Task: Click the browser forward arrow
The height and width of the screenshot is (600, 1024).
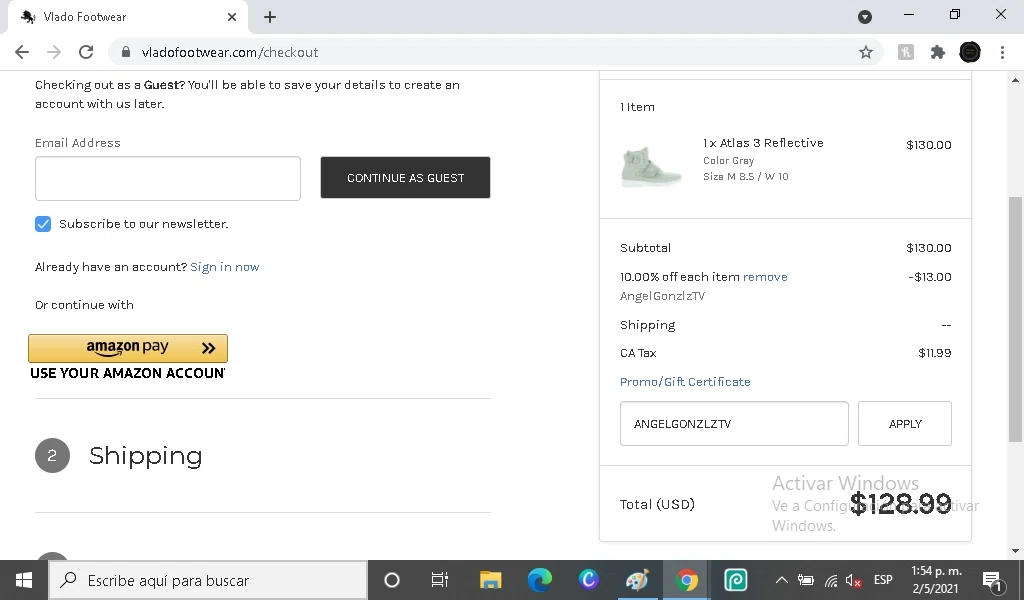Action: coord(54,52)
